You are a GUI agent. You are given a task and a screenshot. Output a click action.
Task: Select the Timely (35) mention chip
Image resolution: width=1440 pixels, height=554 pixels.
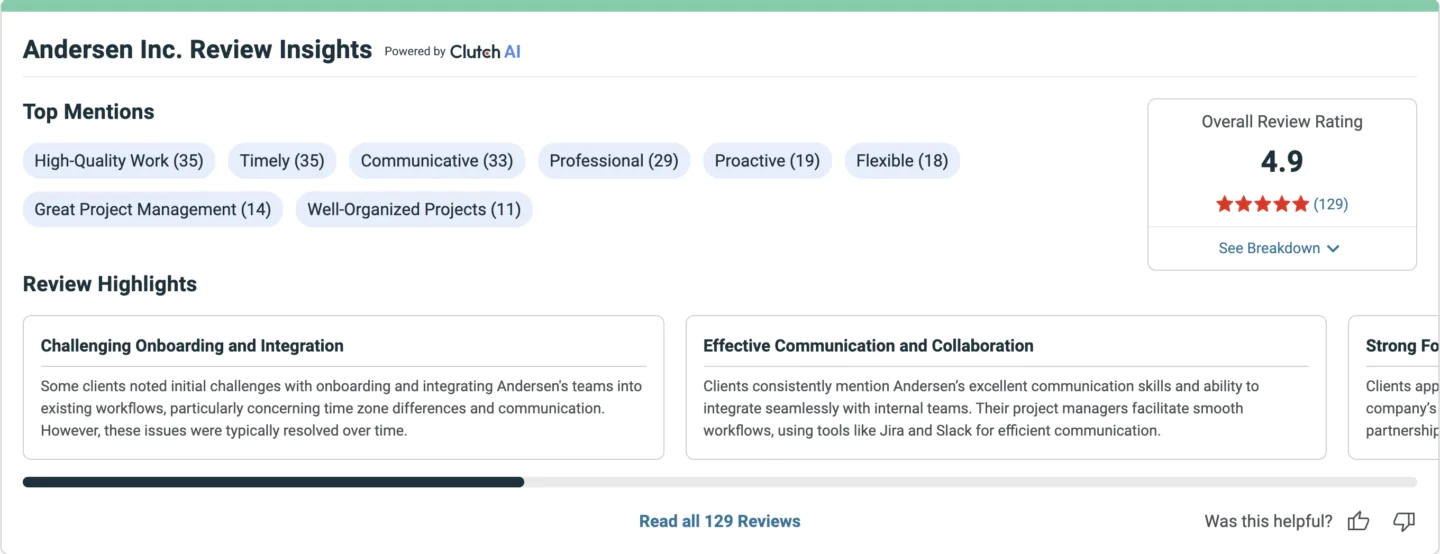[x=282, y=161]
